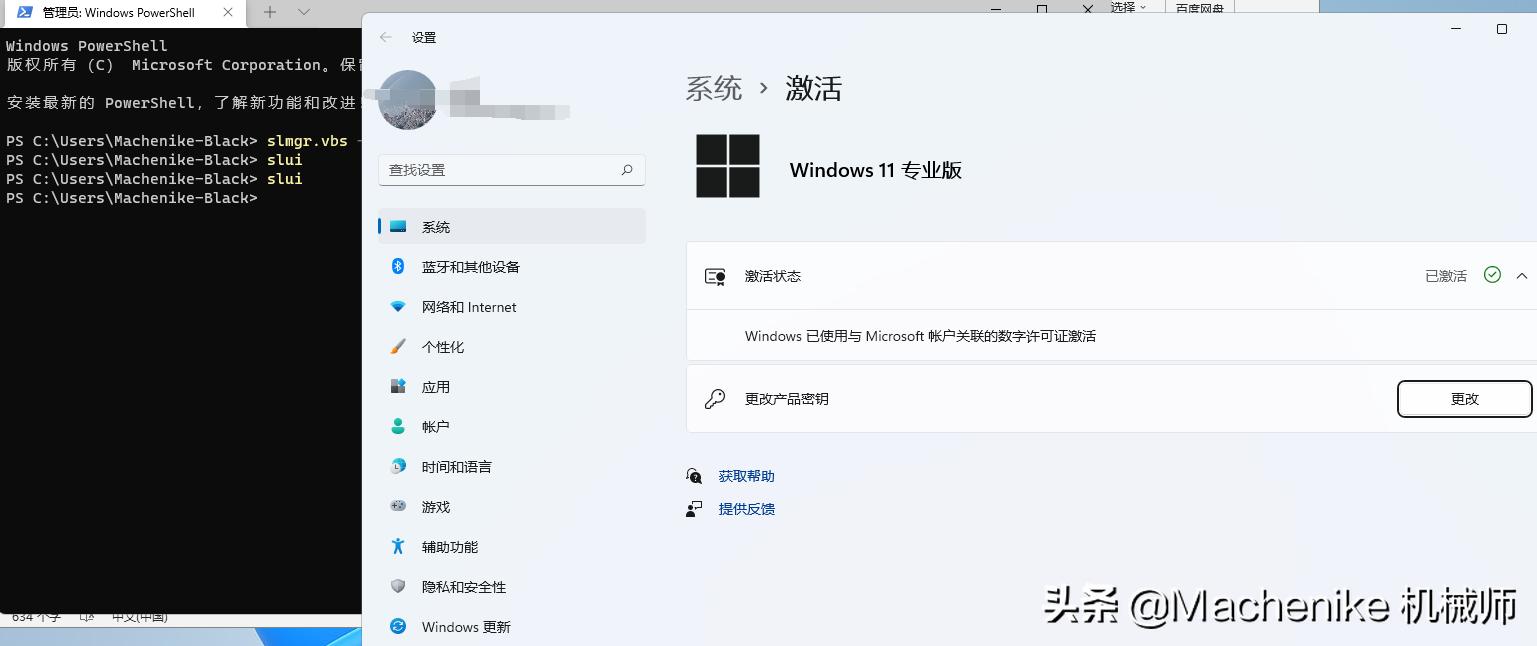
Task: Collapse the 激活状态 section chevron
Action: [1523, 276]
